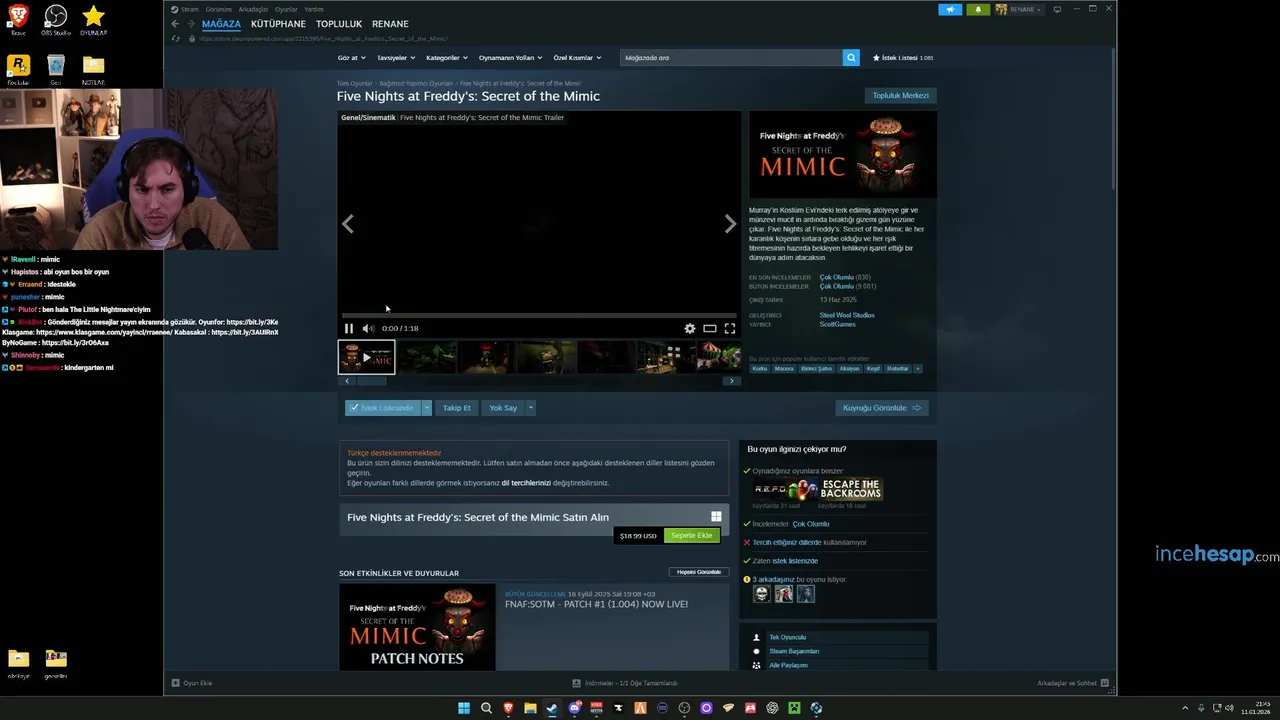1280x720 pixels.
Task: Open the Kategoriler dropdown menu
Action: click(x=446, y=58)
